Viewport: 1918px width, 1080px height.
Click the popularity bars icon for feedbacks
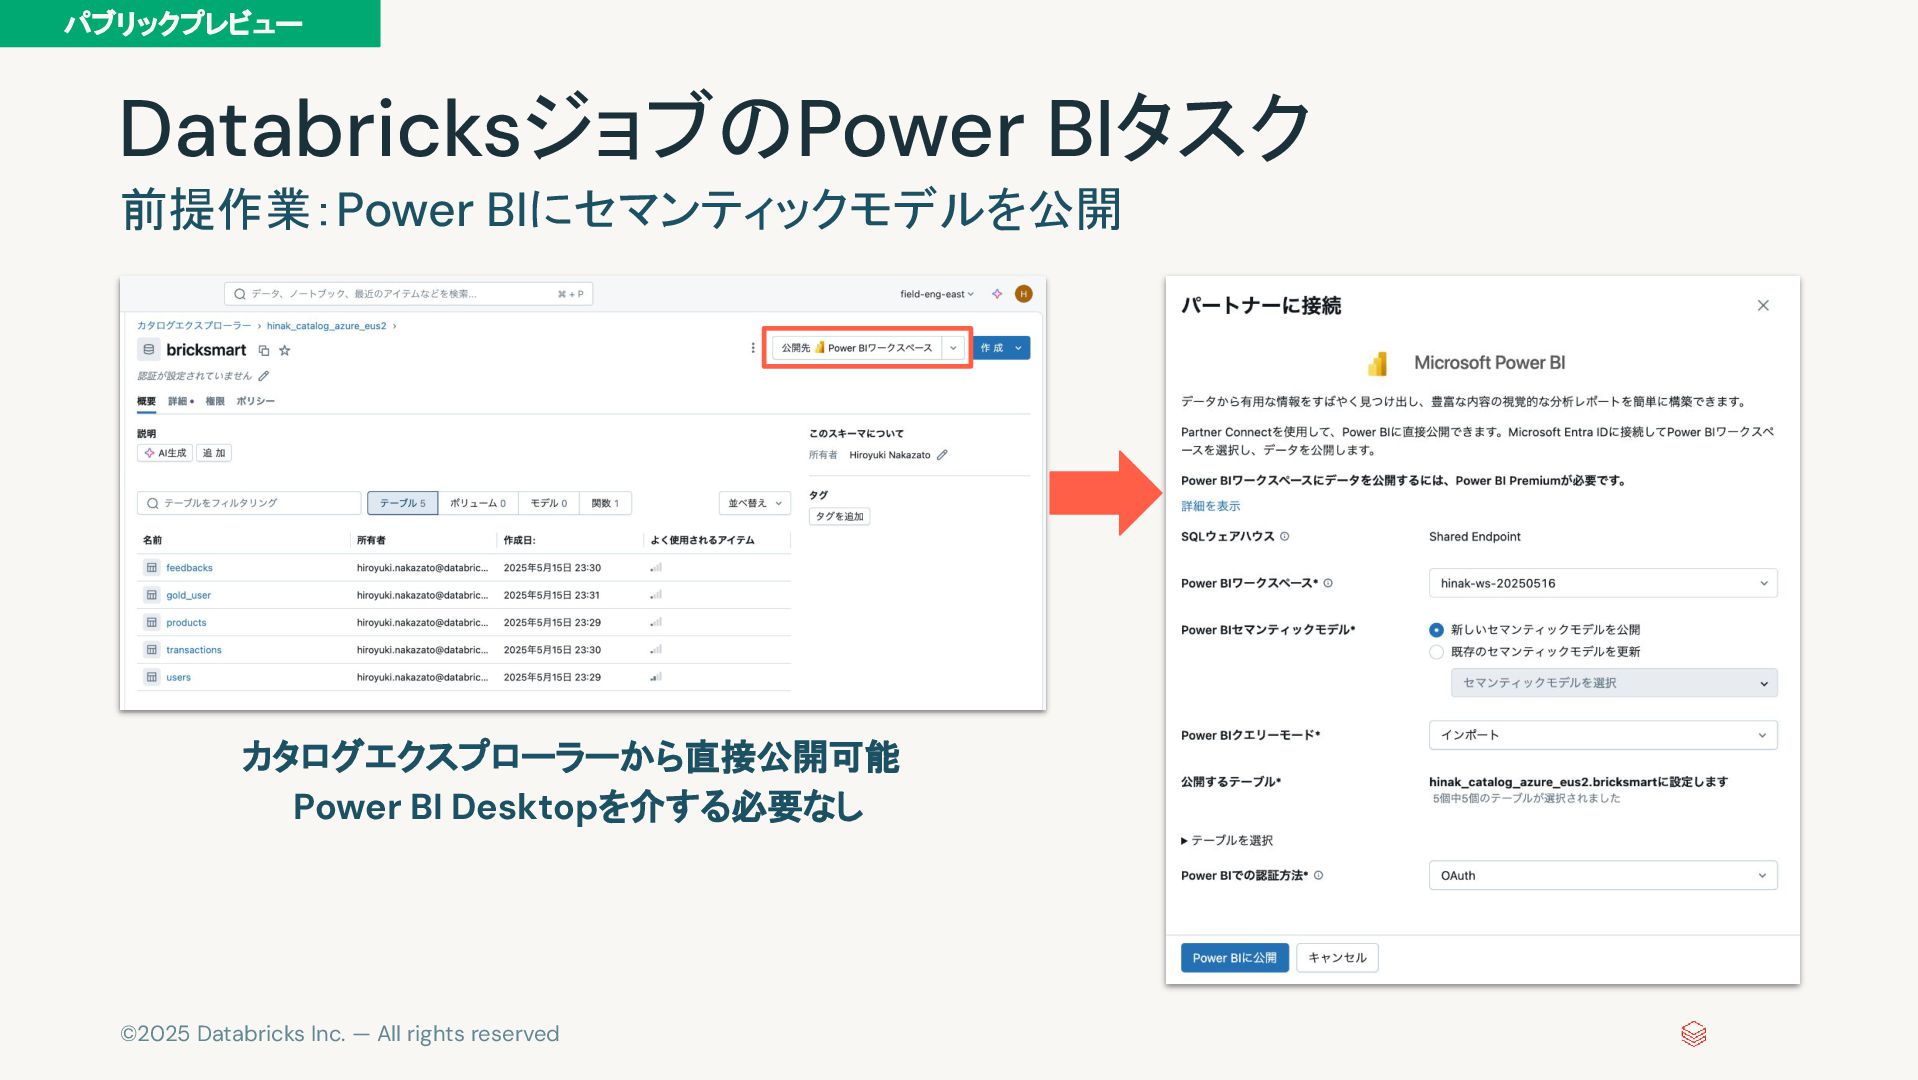656,568
